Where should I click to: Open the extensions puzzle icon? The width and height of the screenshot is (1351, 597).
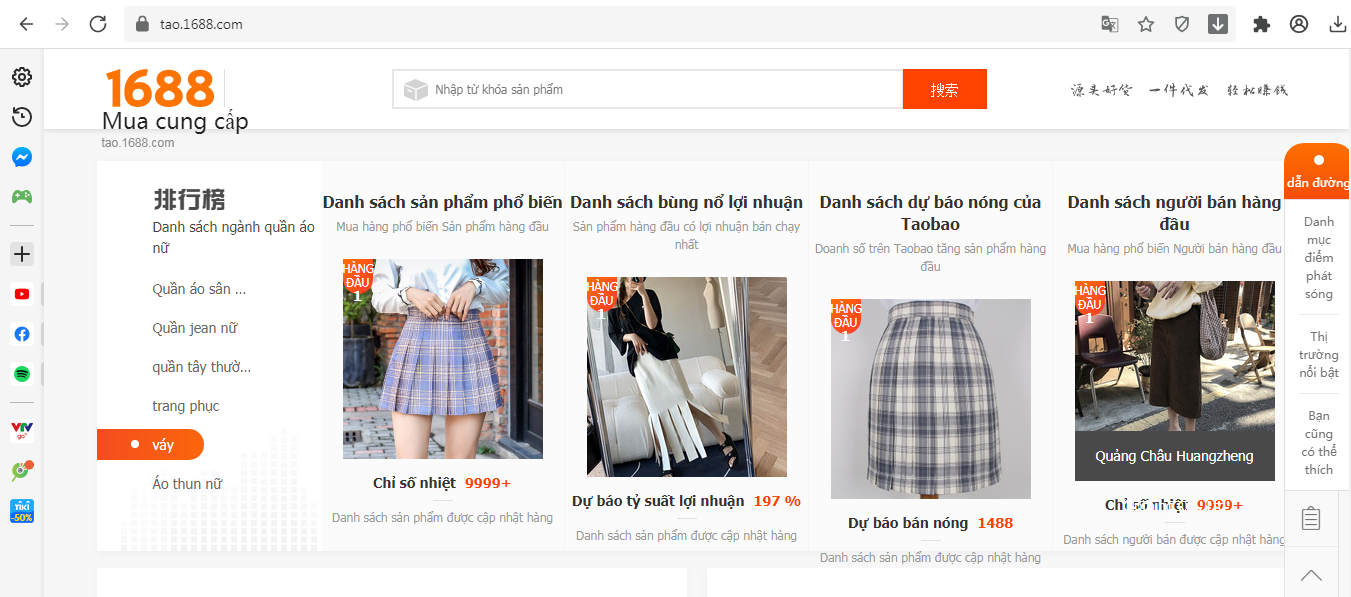1262,24
